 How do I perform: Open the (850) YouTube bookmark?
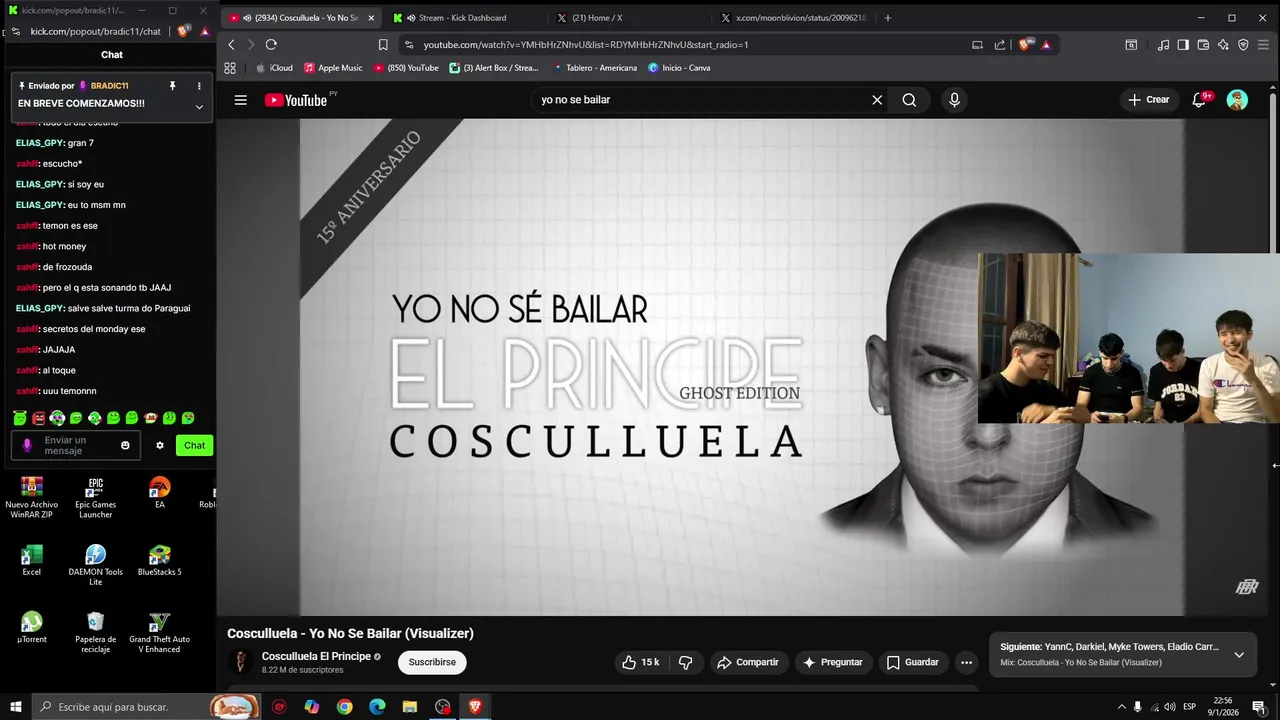(x=406, y=68)
